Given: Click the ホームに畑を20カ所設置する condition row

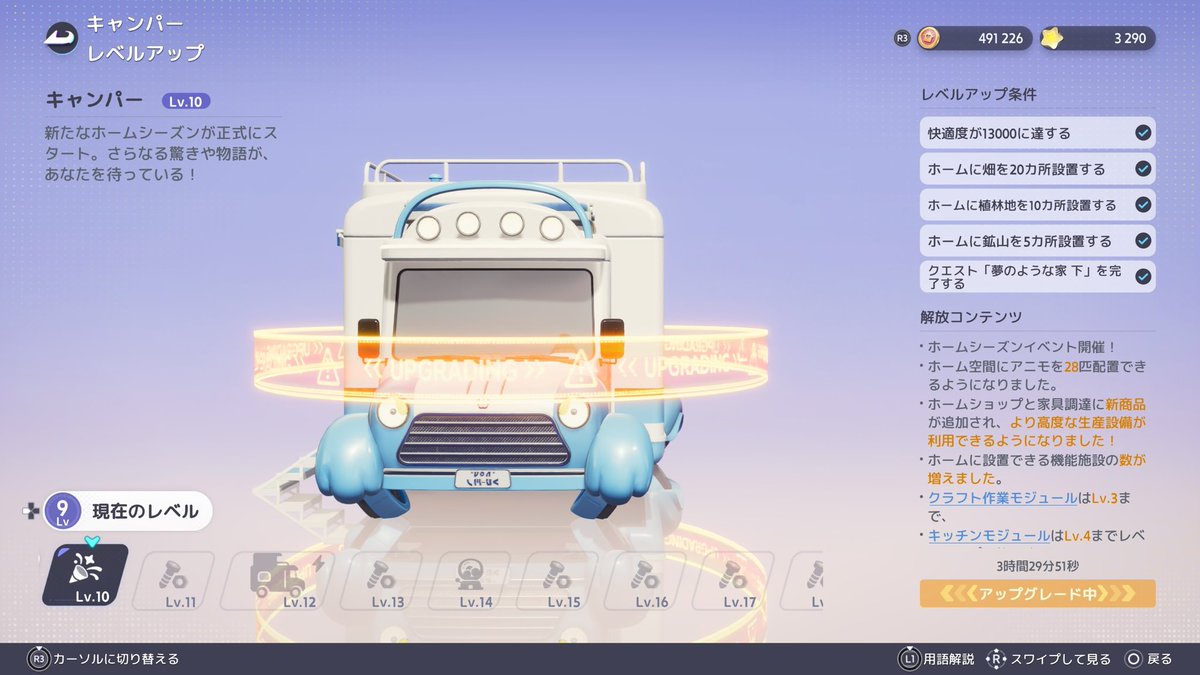Looking at the screenshot, I should coord(1037,169).
